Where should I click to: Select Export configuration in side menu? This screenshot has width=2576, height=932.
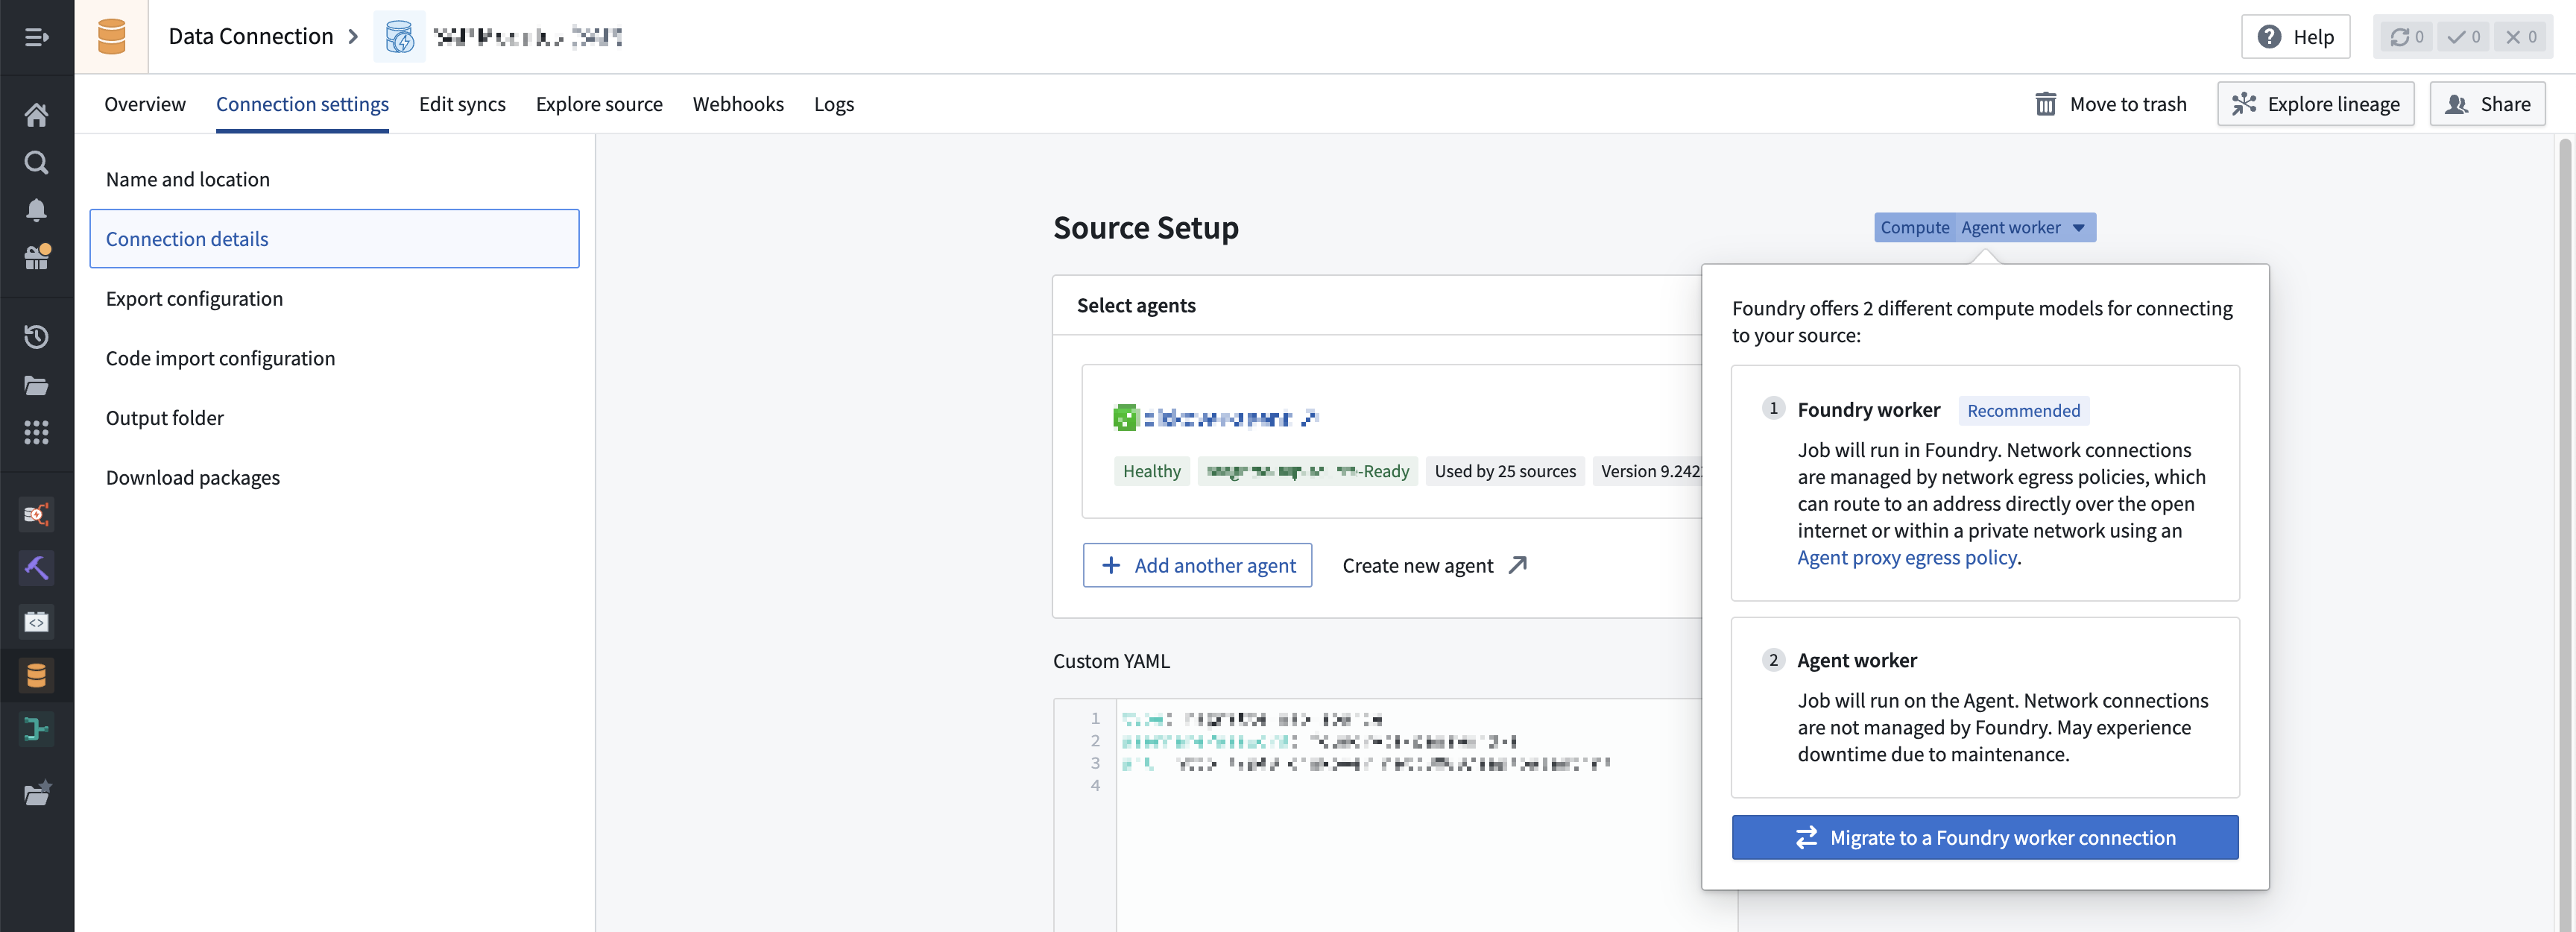pyautogui.click(x=194, y=299)
